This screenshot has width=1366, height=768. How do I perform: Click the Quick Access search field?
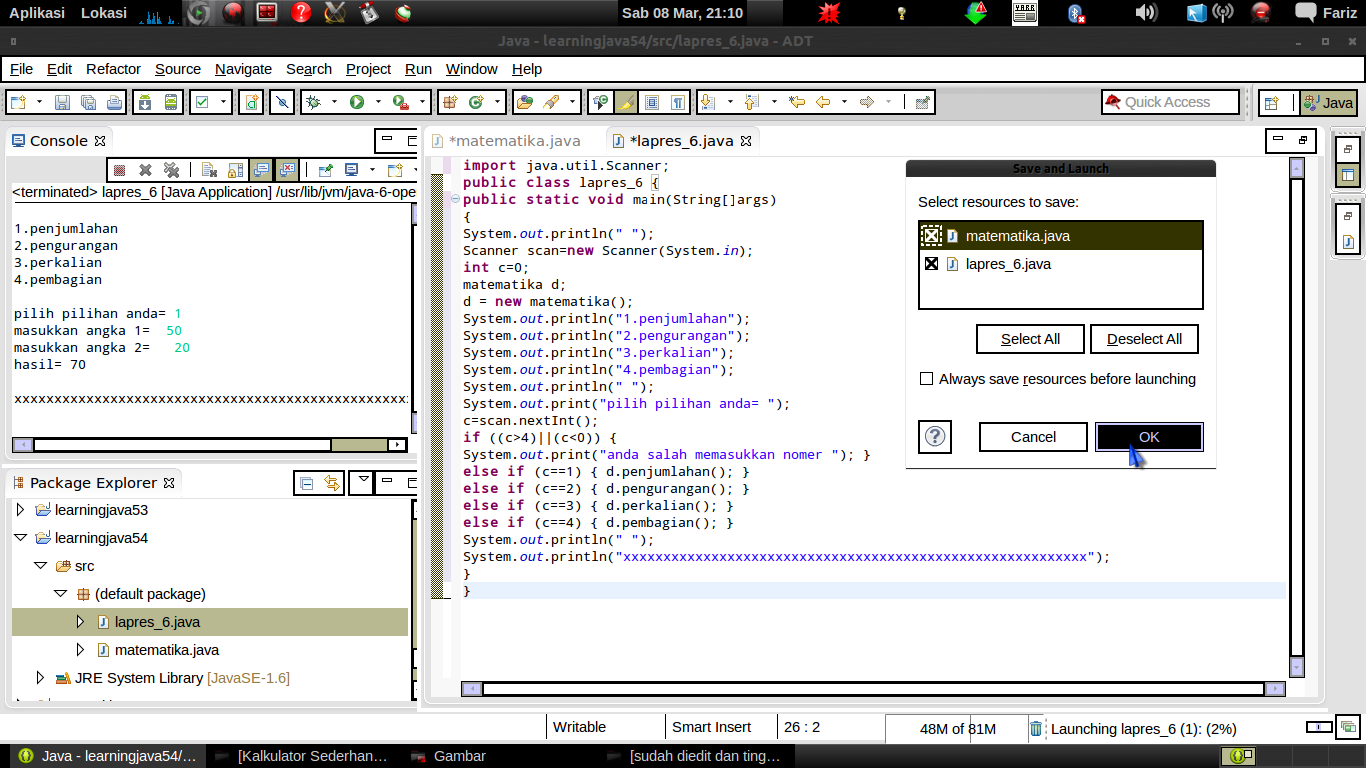pyautogui.click(x=1170, y=102)
